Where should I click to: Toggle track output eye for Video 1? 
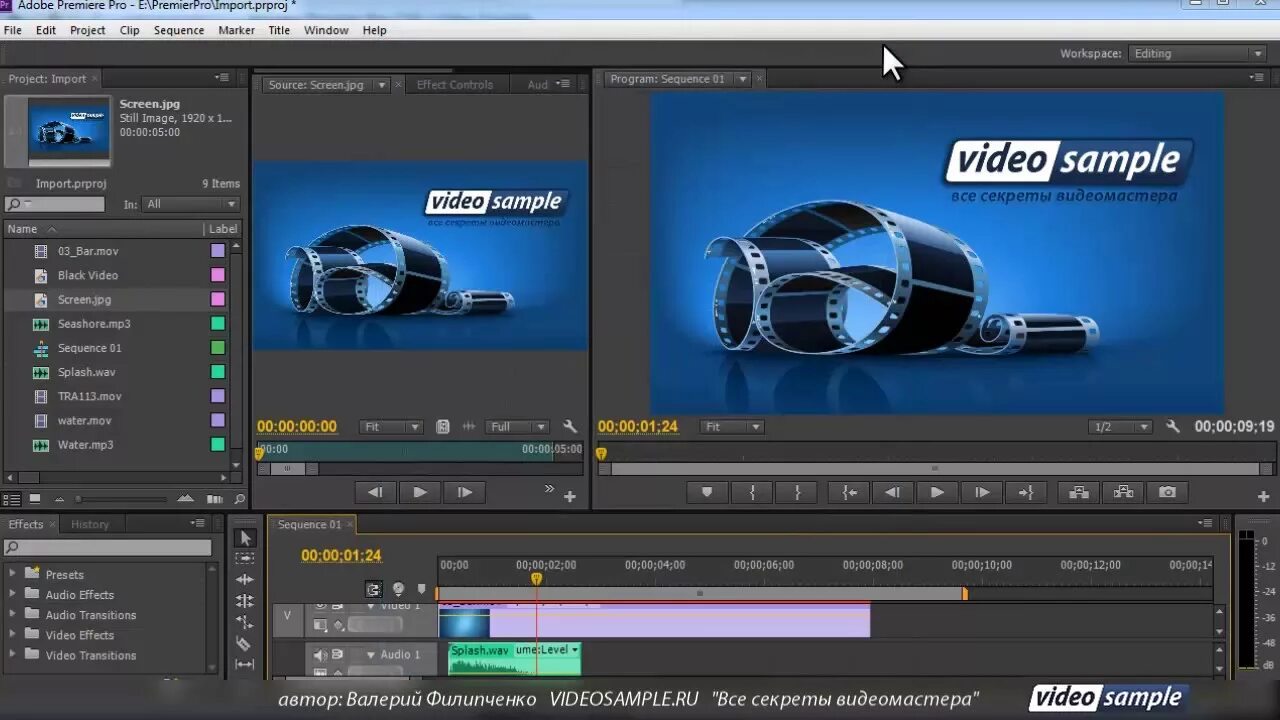click(x=320, y=606)
